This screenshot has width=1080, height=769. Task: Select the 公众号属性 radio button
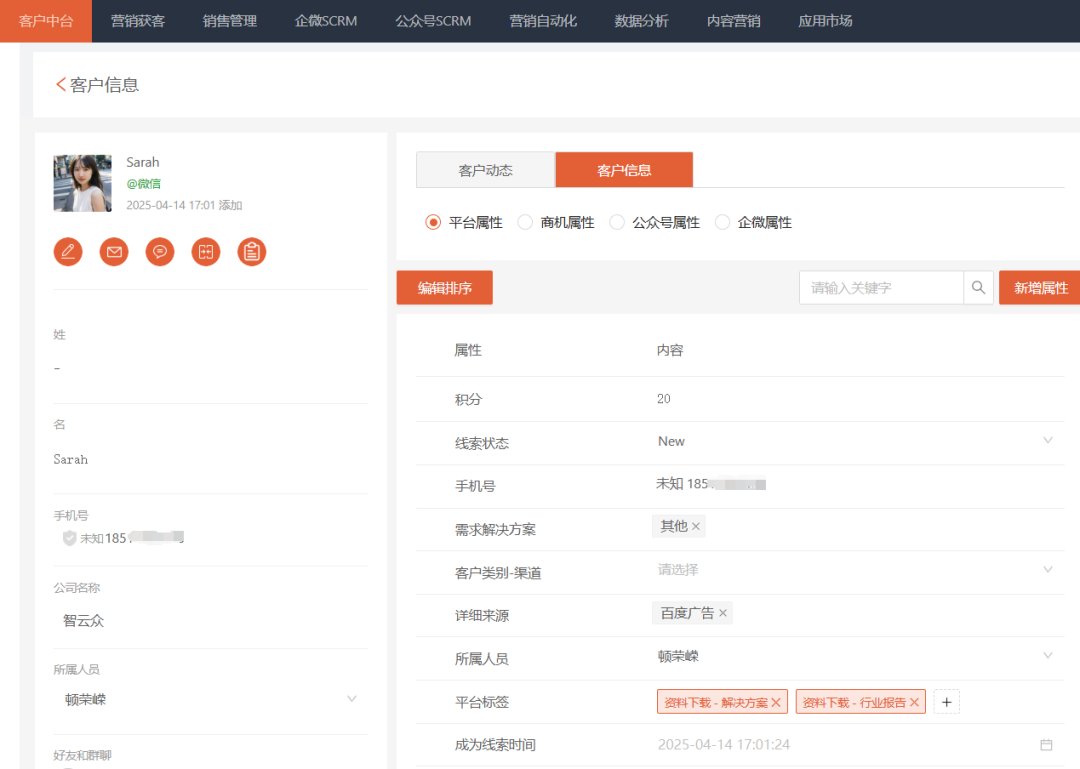(x=617, y=223)
